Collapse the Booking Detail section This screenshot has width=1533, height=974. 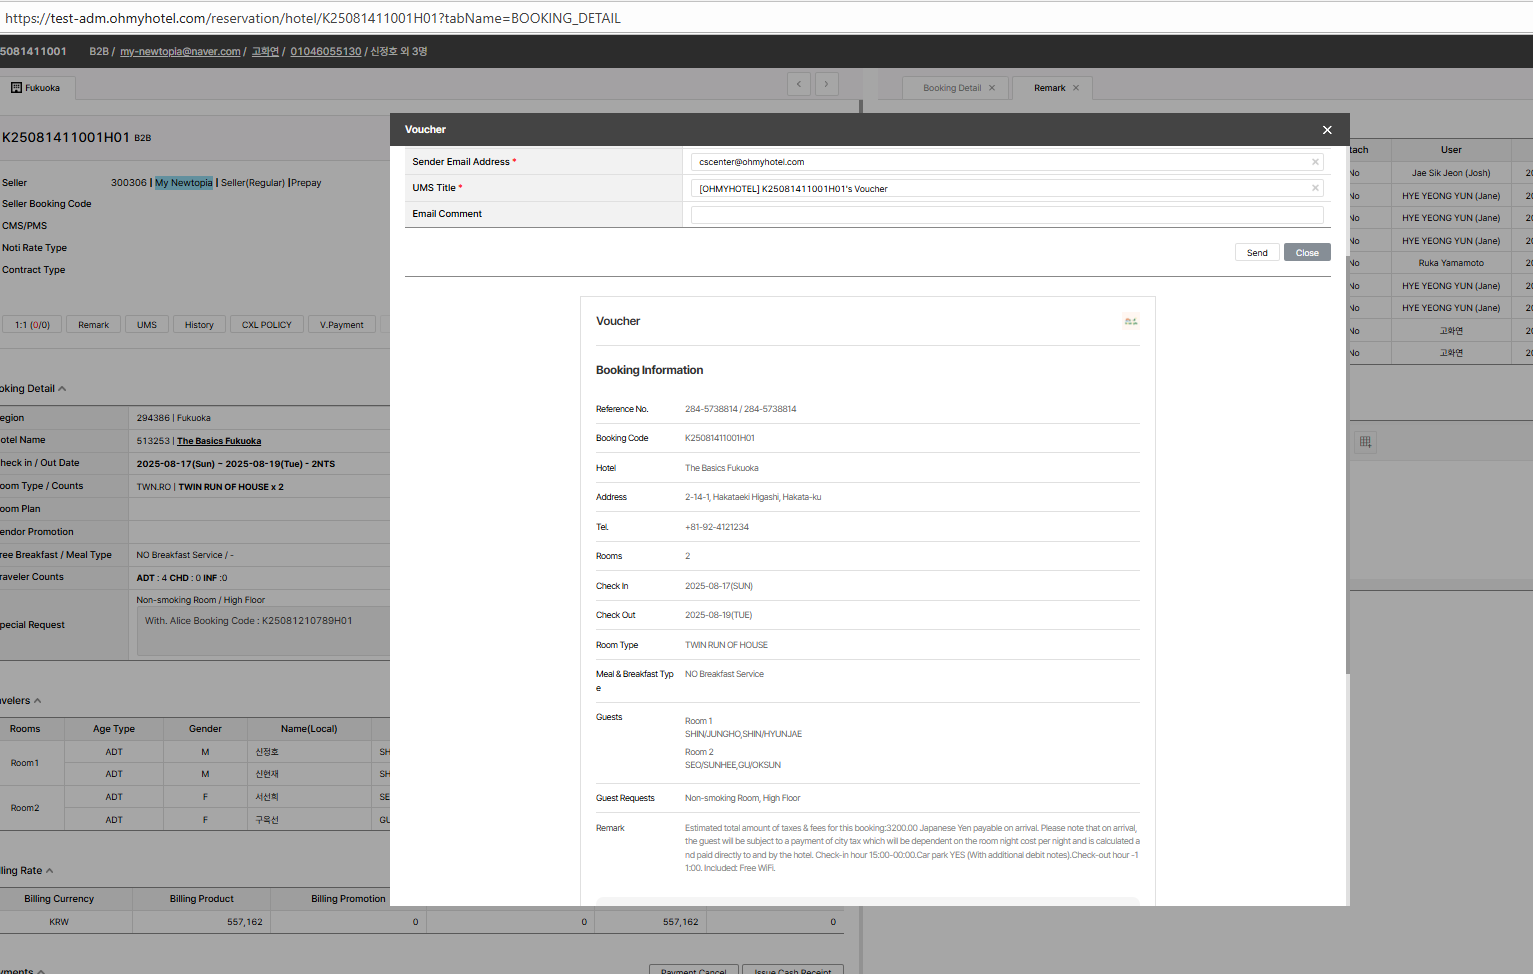[62, 389]
